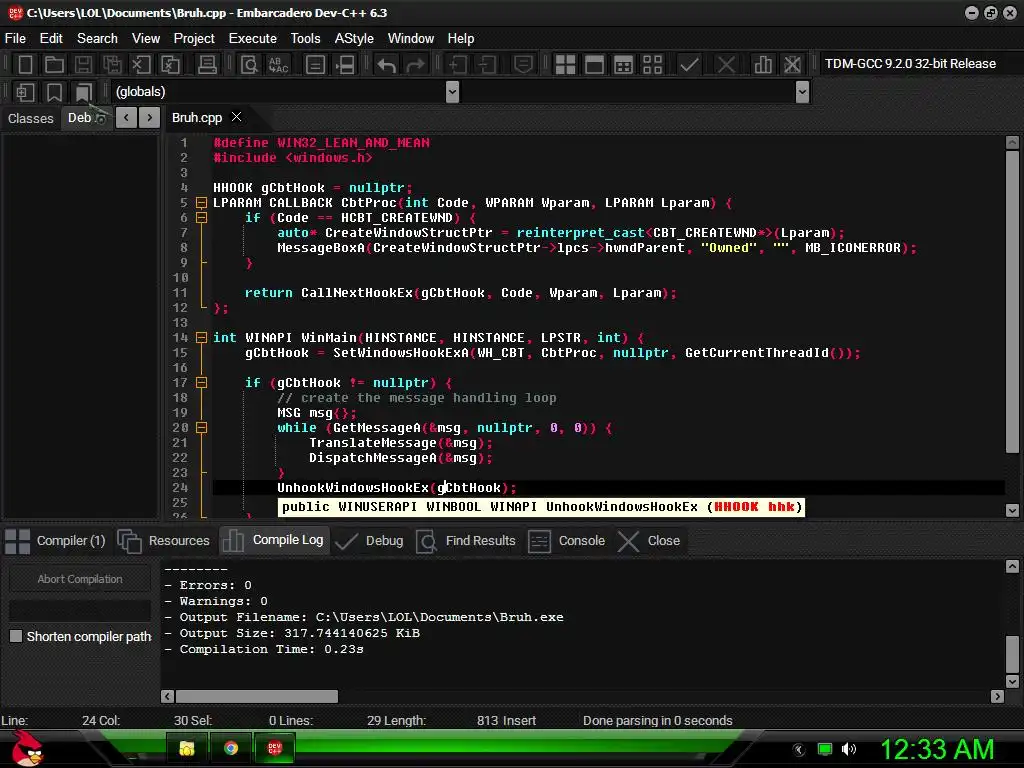The height and width of the screenshot is (768, 1024).
Task: Click the Compile and Run toolbar icon
Action: 623,65
